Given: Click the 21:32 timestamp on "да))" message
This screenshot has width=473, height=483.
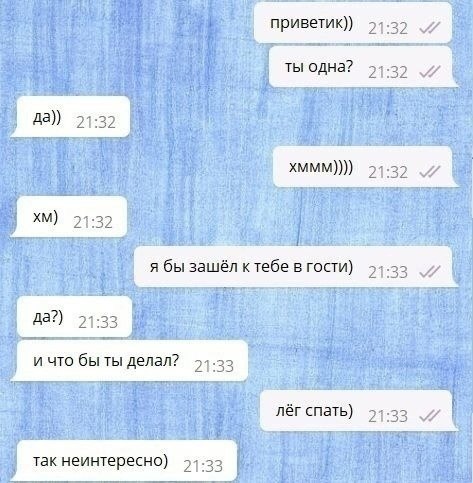Looking at the screenshot, I should 96,122.
